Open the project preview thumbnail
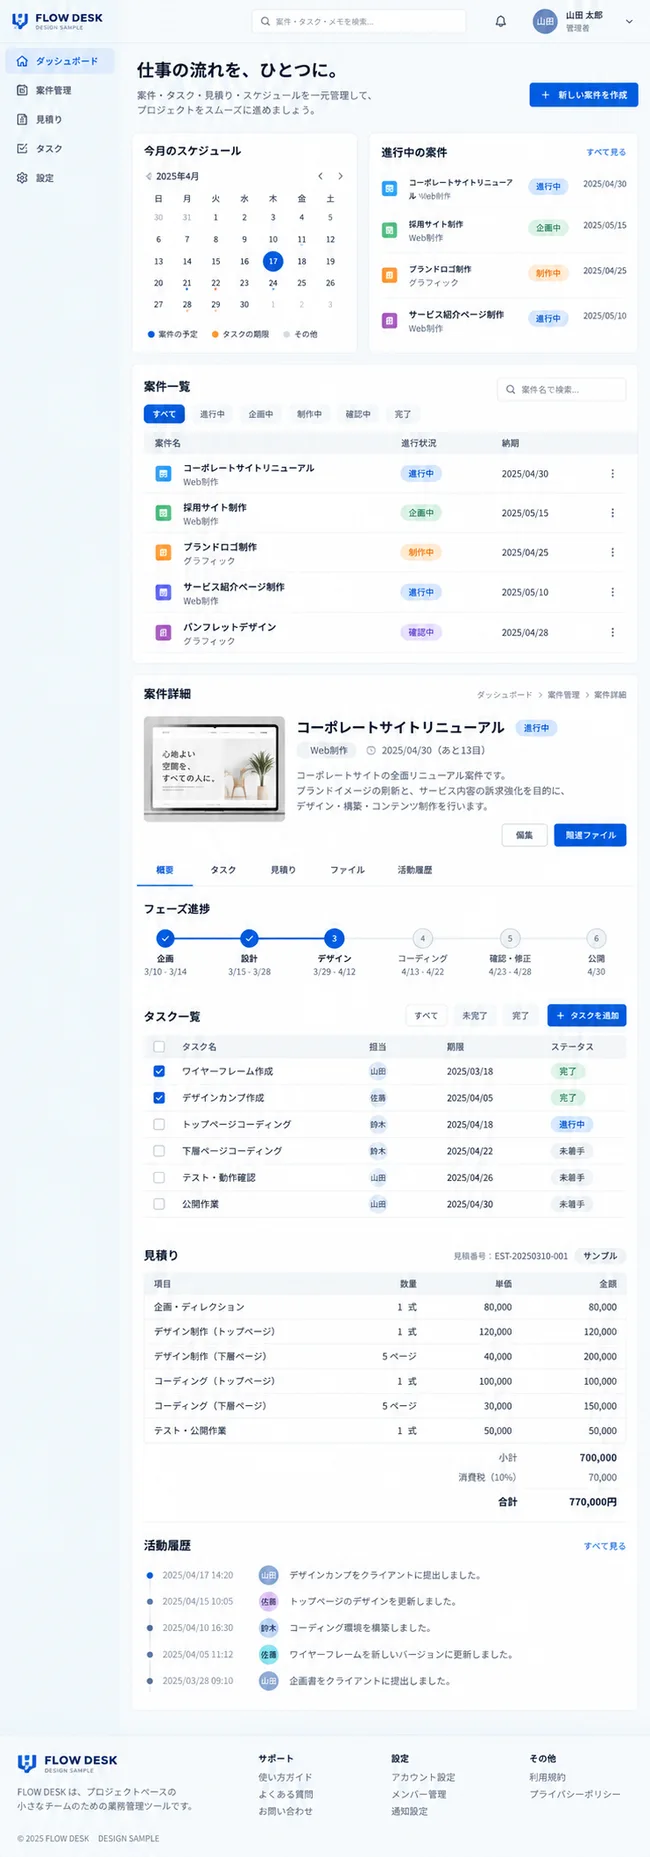This screenshot has height=1857, width=650. click(x=214, y=769)
